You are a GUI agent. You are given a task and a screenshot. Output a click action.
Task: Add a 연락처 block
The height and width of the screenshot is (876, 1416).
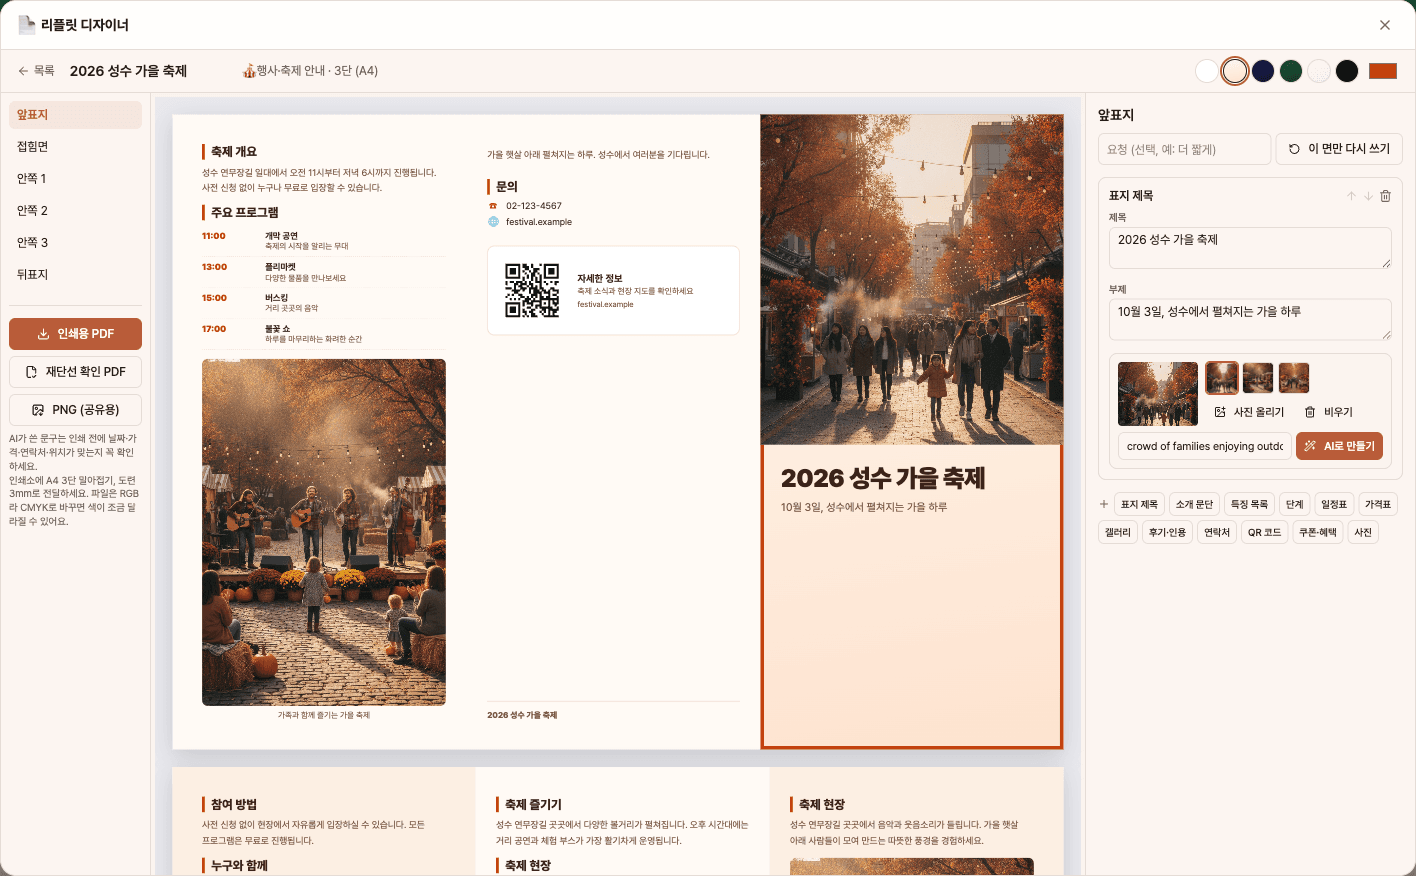[x=1217, y=532]
